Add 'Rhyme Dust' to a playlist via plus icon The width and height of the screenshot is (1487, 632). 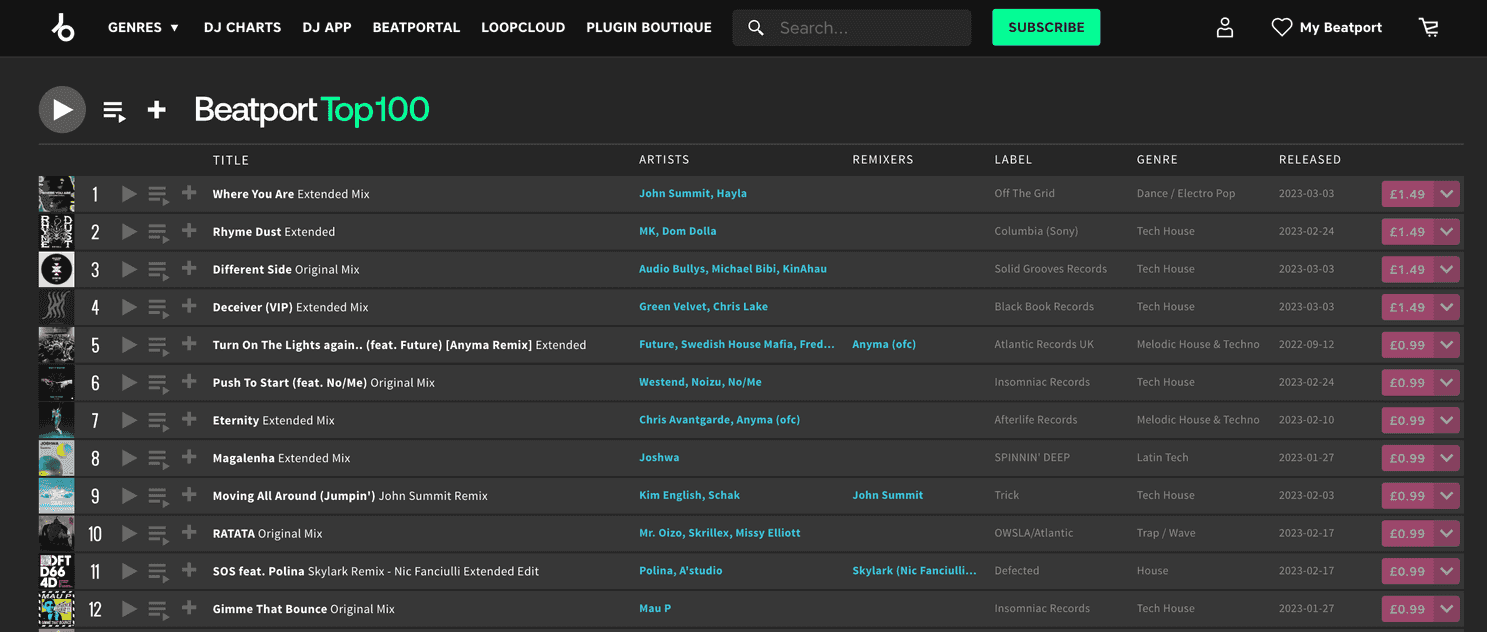[x=188, y=231]
